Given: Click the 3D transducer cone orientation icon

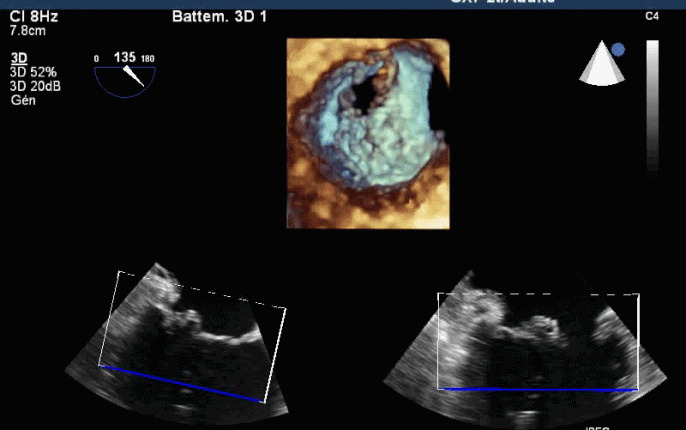Looking at the screenshot, I should pos(602,63).
